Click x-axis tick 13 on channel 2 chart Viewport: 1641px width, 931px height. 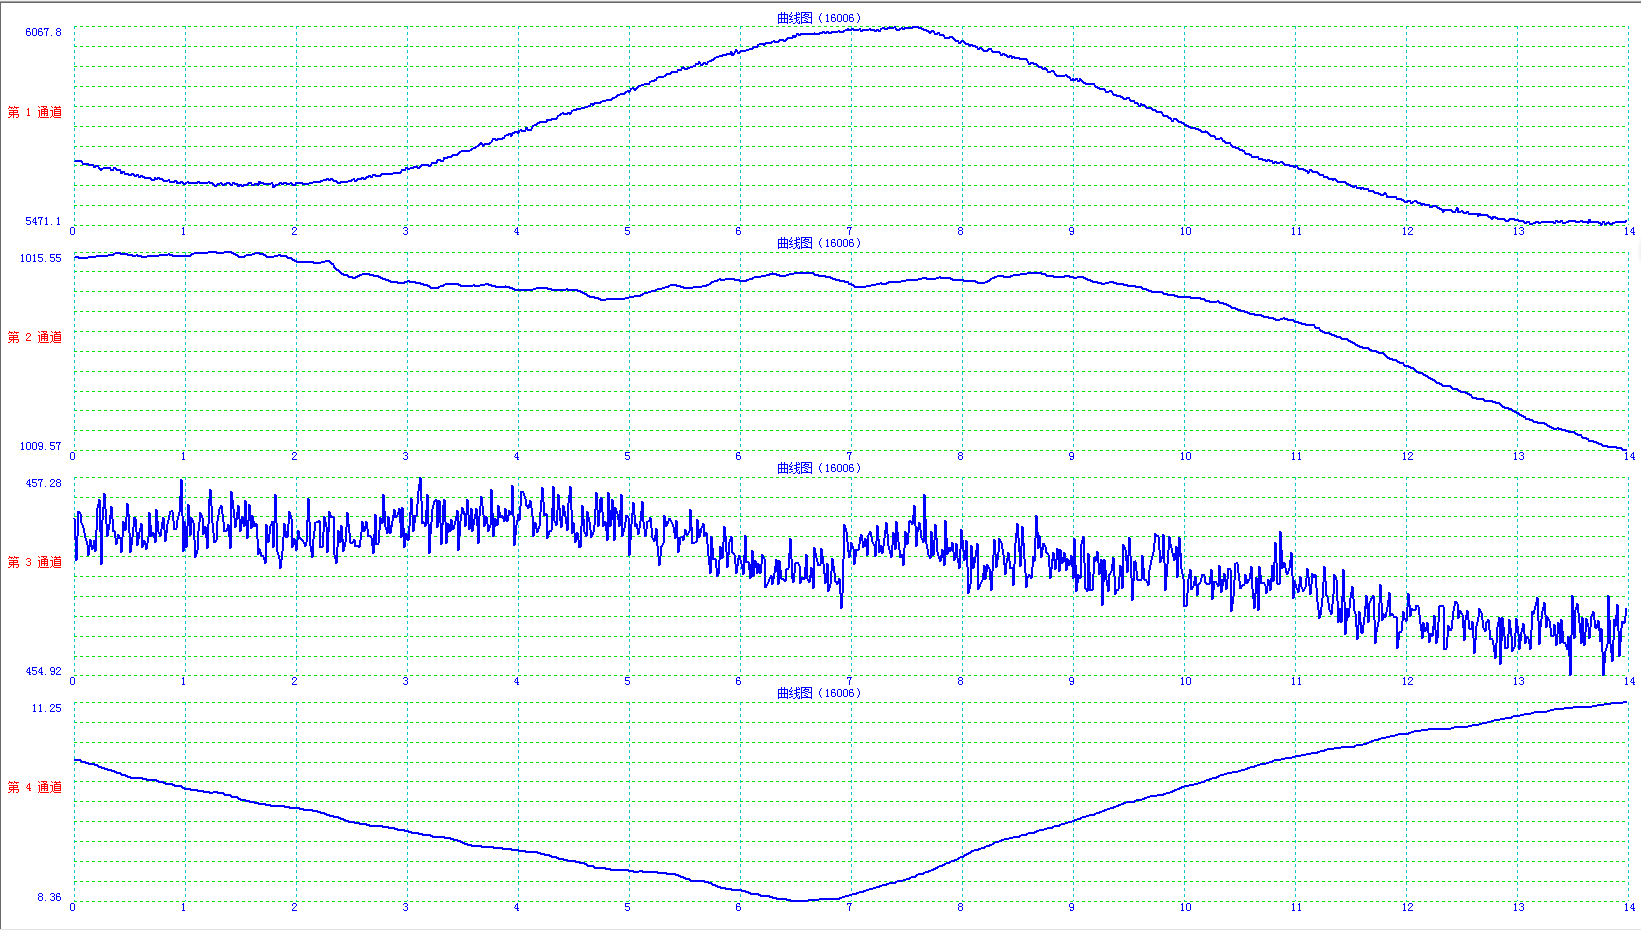[1518, 456]
